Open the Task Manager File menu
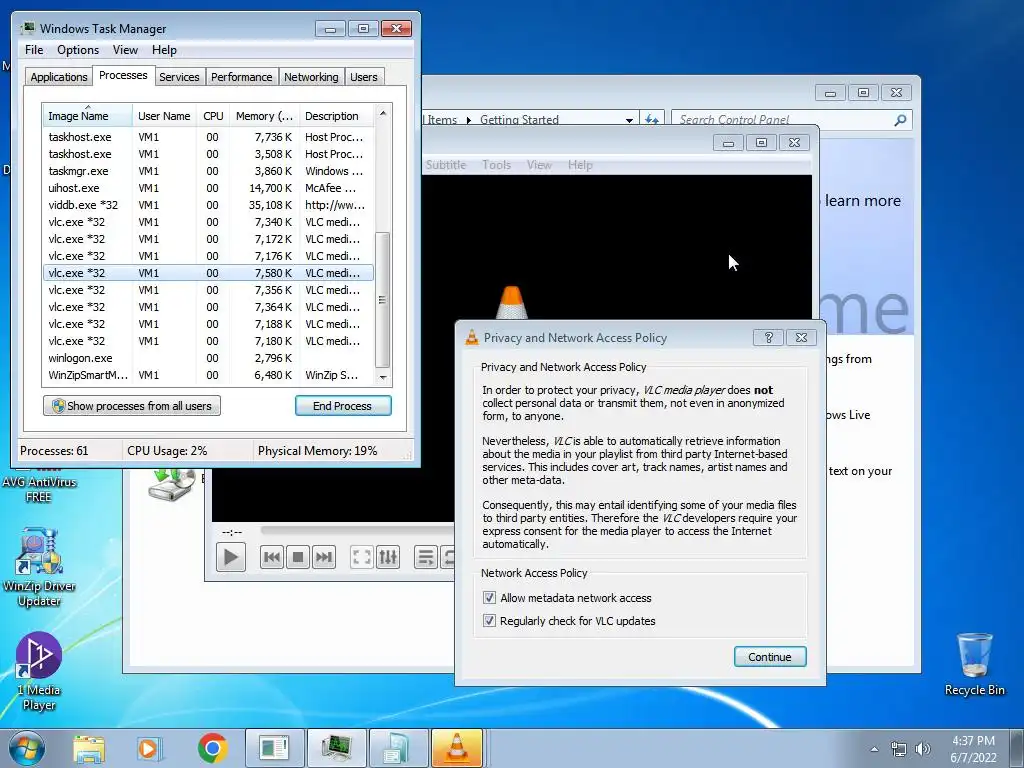The width and height of the screenshot is (1024, 768). pyautogui.click(x=34, y=50)
